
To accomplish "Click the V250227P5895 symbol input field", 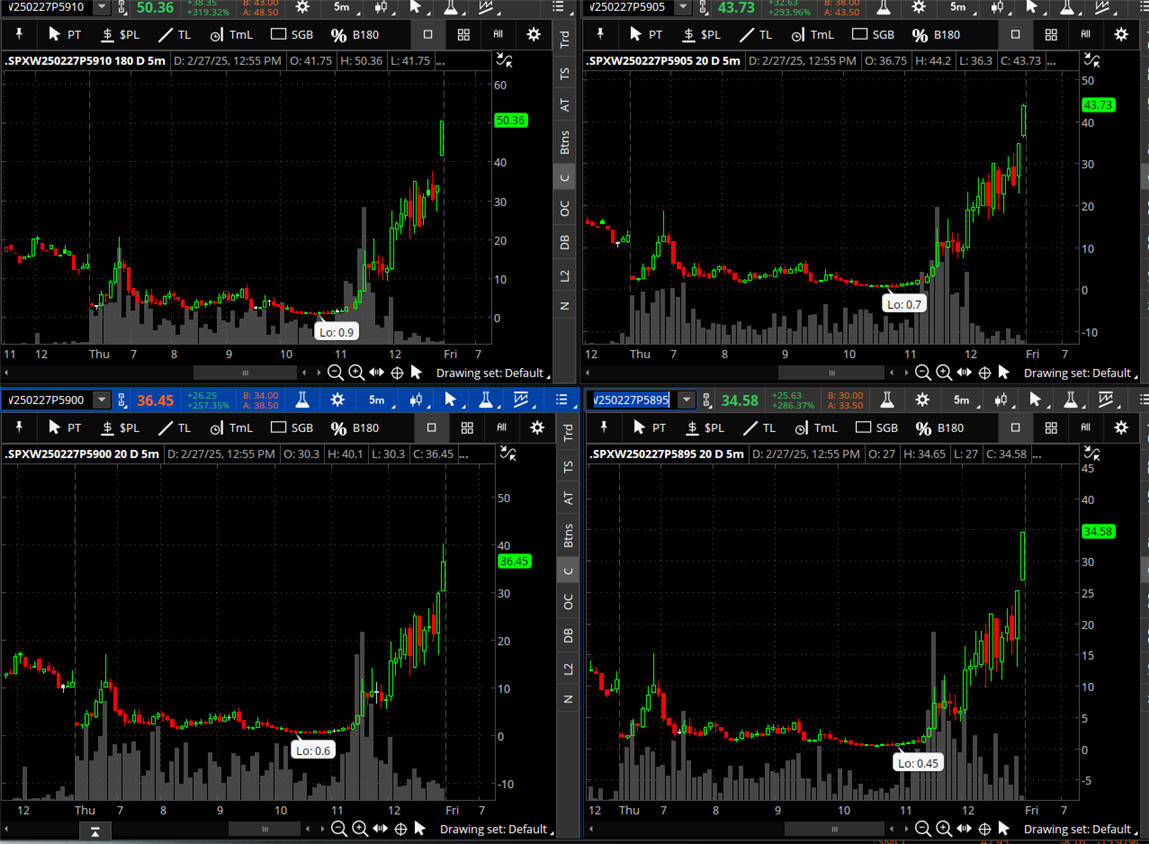I will [x=632, y=400].
